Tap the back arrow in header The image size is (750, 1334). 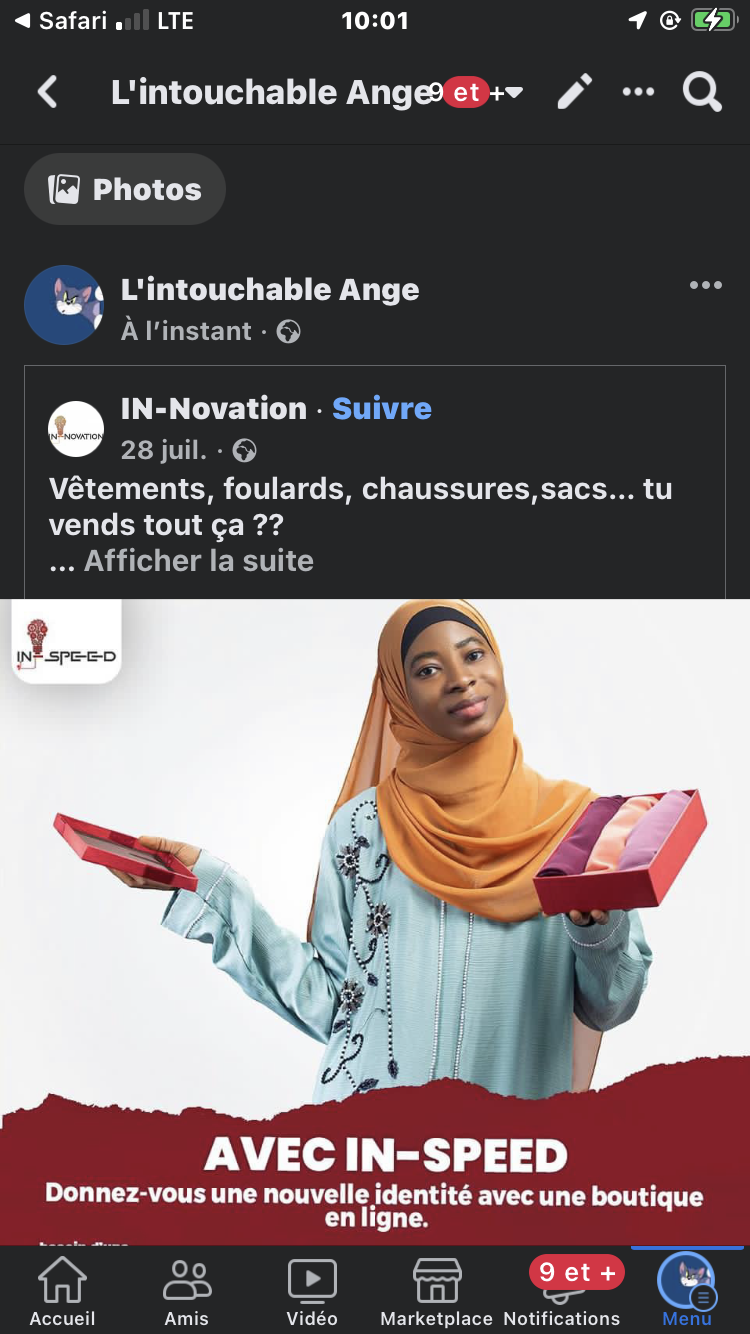tap(47, 93)
